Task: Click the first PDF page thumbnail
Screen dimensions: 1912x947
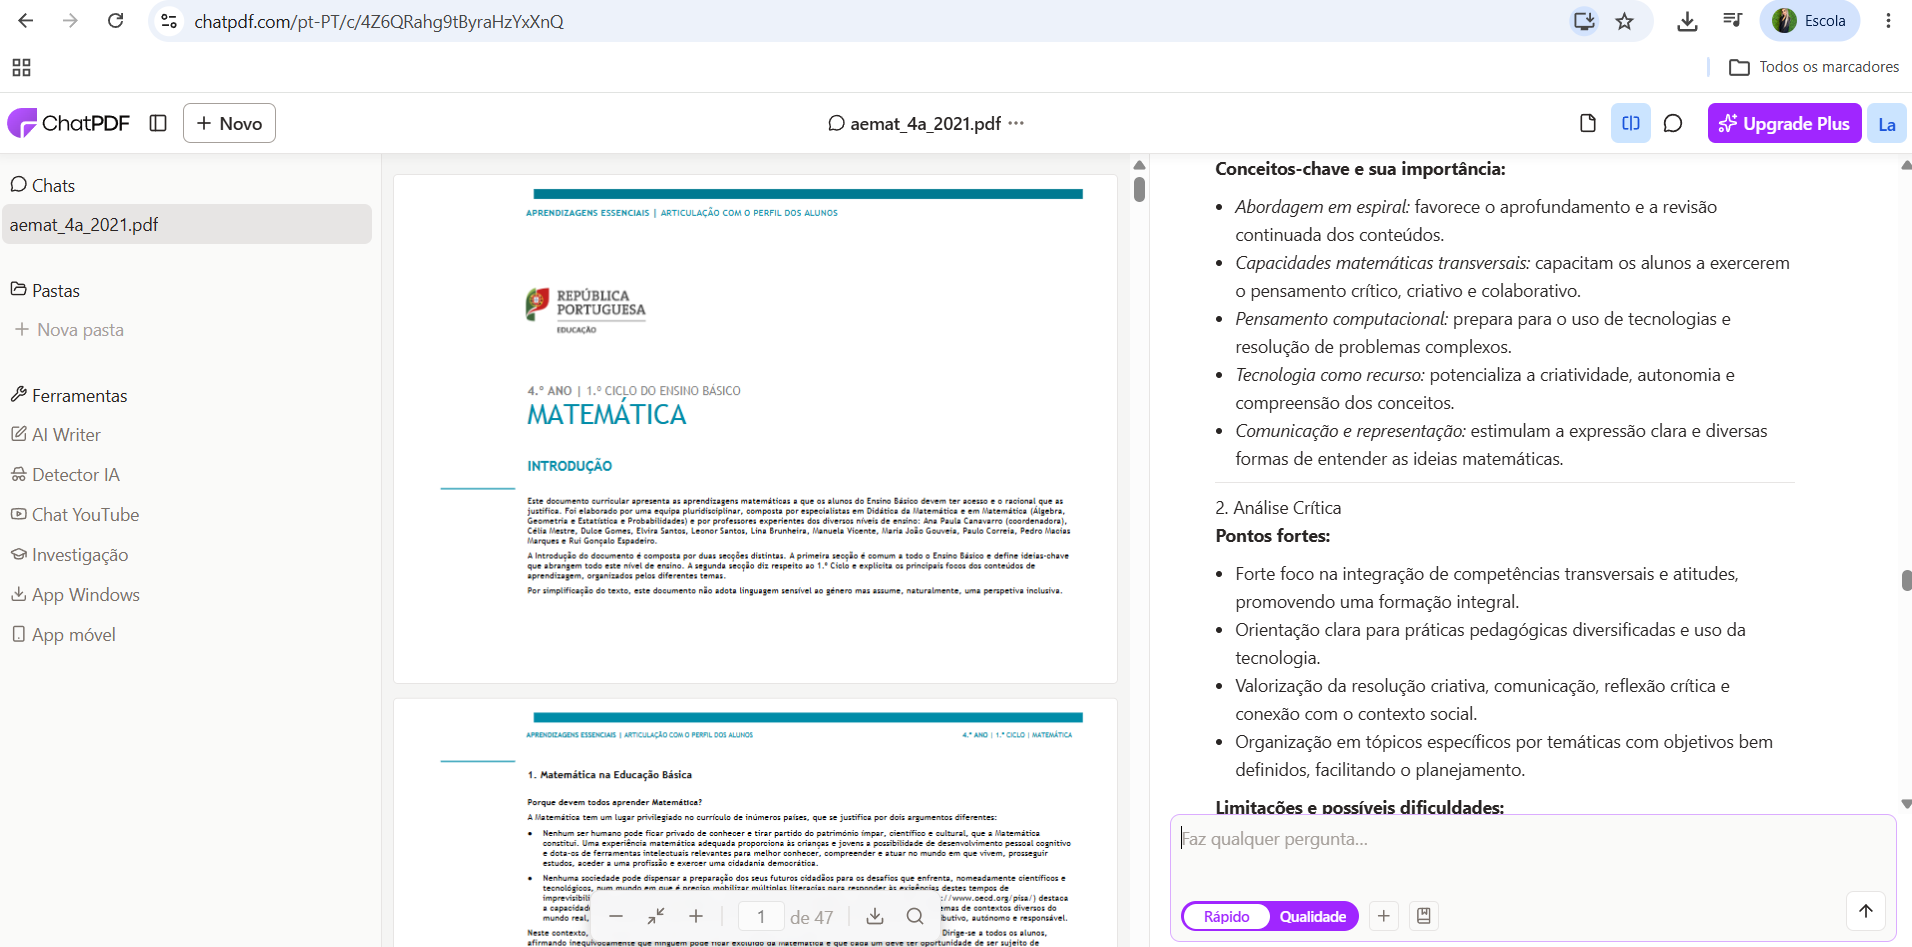Action: coord(755,429)
